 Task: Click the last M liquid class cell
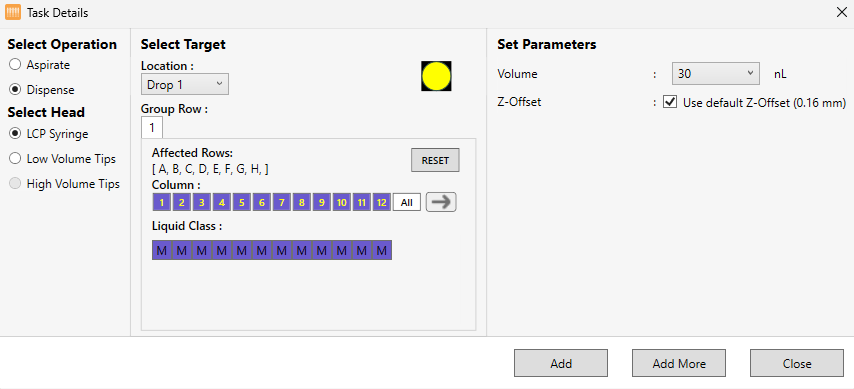(x=382, y=250)
